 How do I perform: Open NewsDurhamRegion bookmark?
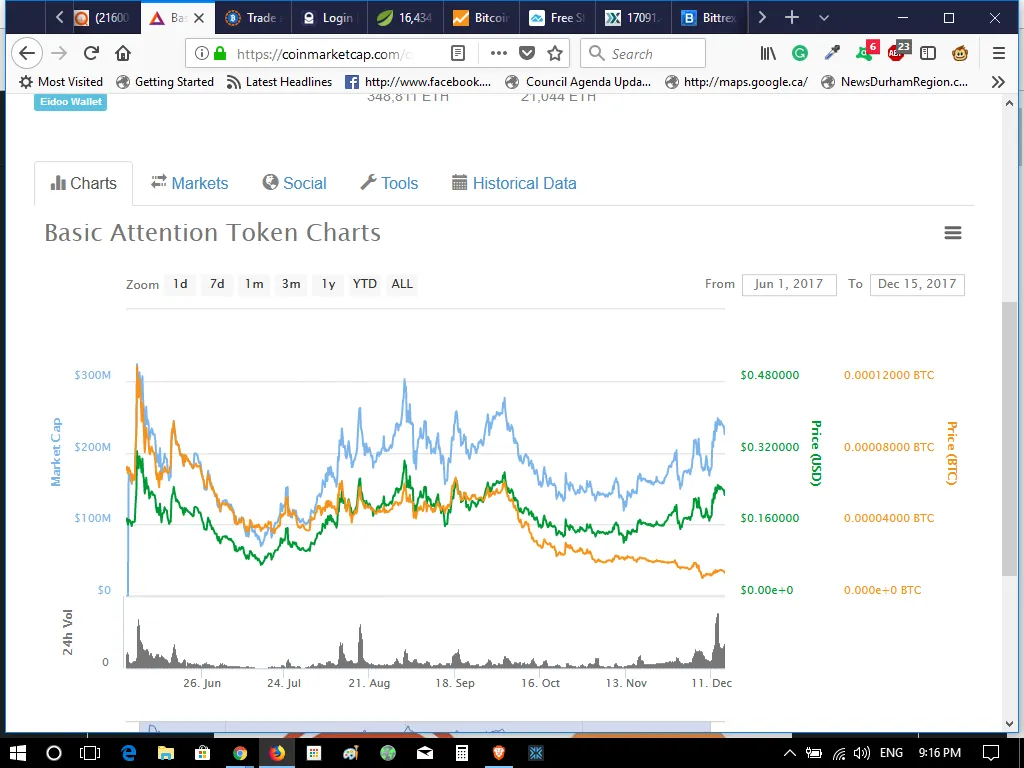point(895,82)
